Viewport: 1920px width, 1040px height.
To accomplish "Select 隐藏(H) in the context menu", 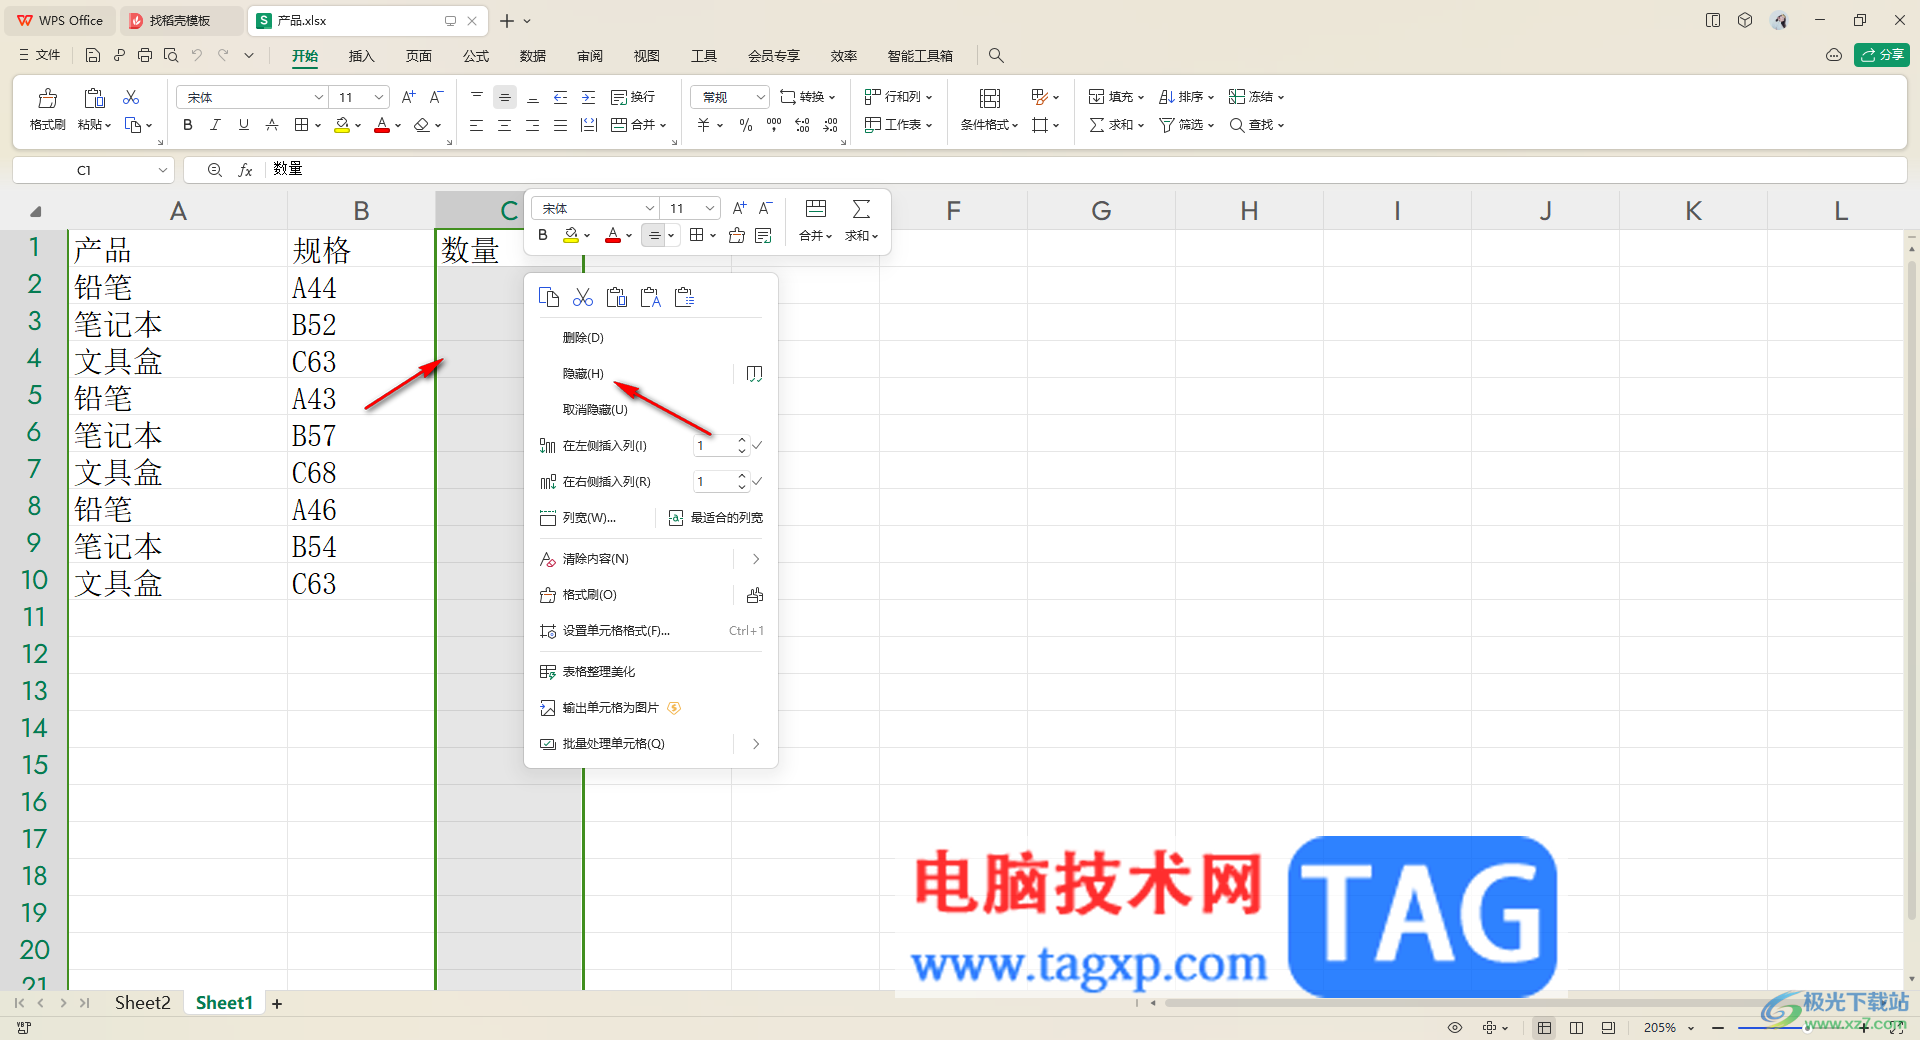I will [583, 373].
